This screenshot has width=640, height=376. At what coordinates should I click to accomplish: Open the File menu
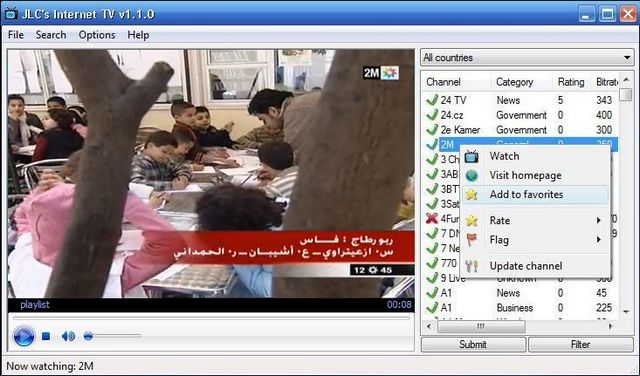point(16,35)
